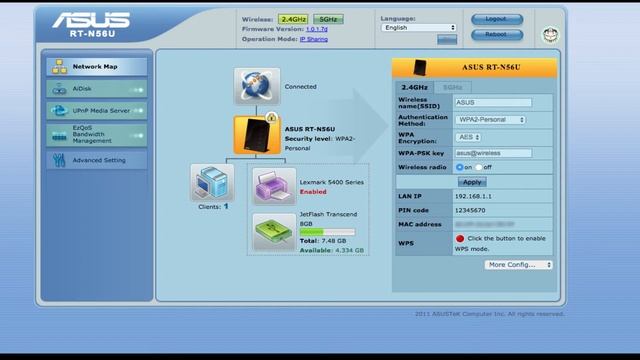Click the ASUS logo

[x=91, y=20]
